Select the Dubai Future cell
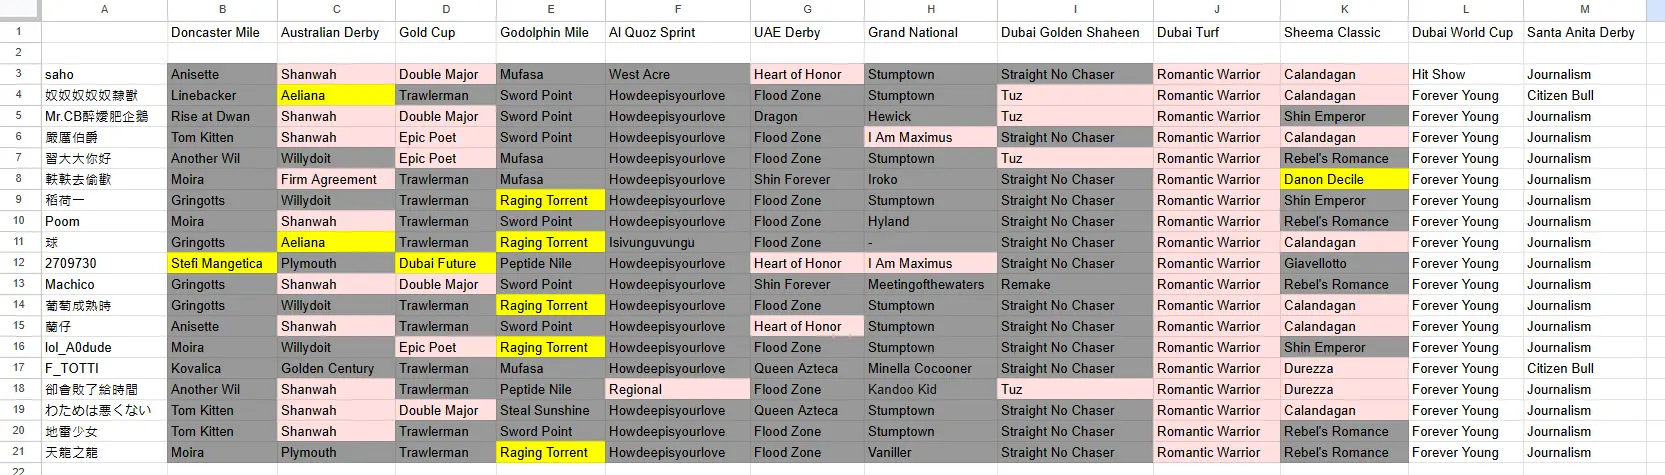 tap(445, 263)
